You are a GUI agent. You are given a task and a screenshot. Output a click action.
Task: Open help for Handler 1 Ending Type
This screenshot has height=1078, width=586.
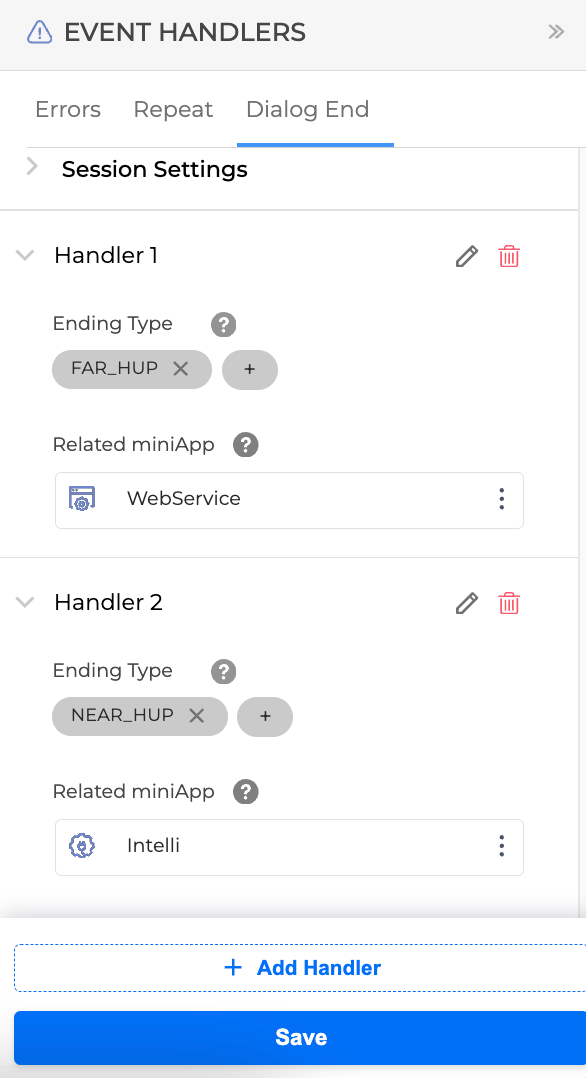pyautogui.click(x=224, y=324)
